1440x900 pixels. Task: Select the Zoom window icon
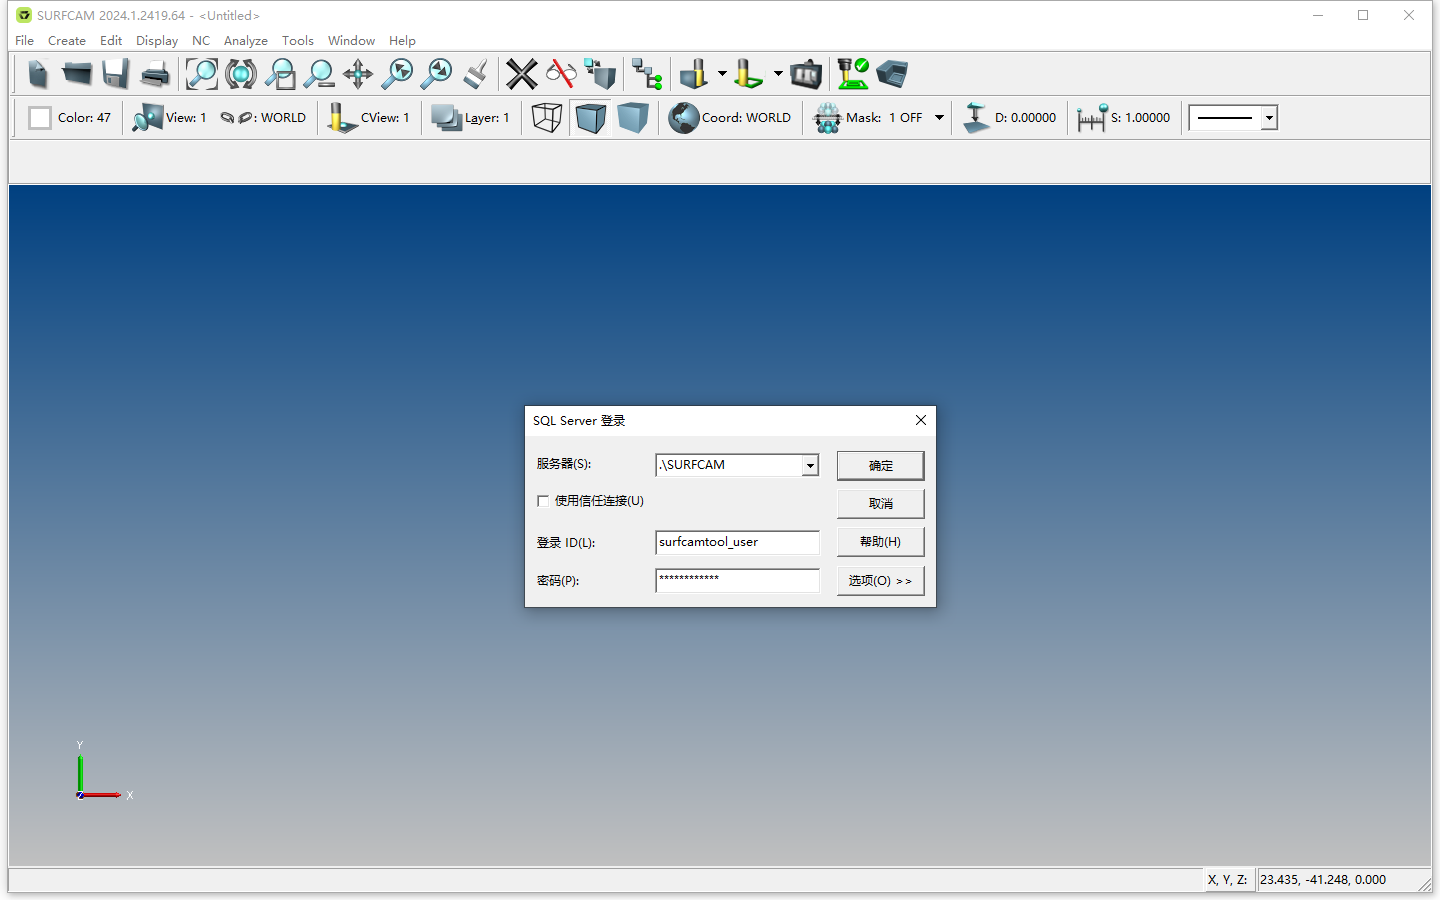pos(280,74)
